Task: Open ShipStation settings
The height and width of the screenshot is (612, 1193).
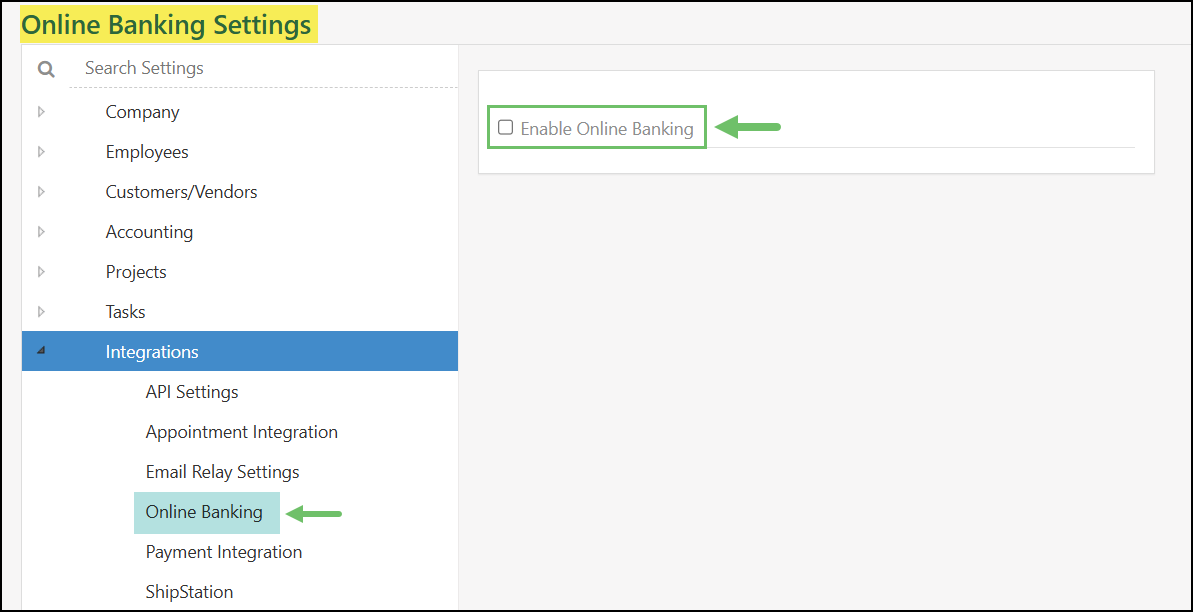Action: 189,591
